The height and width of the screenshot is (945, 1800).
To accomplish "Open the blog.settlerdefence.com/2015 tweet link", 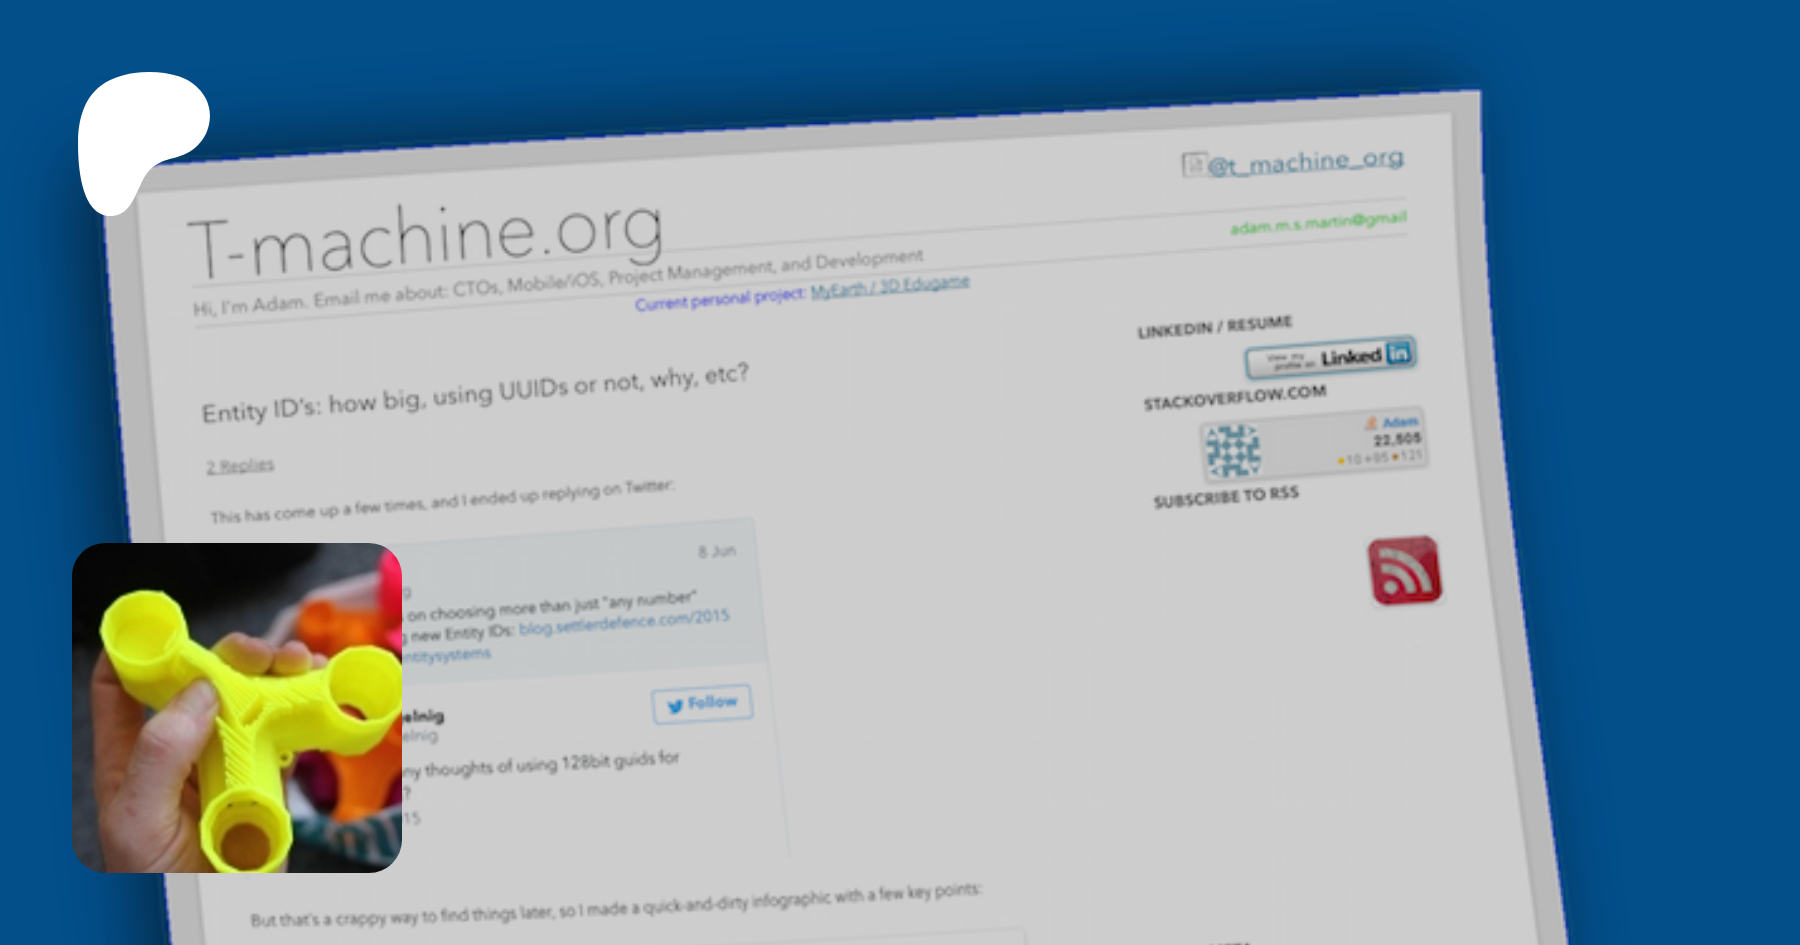I will 624,622.
